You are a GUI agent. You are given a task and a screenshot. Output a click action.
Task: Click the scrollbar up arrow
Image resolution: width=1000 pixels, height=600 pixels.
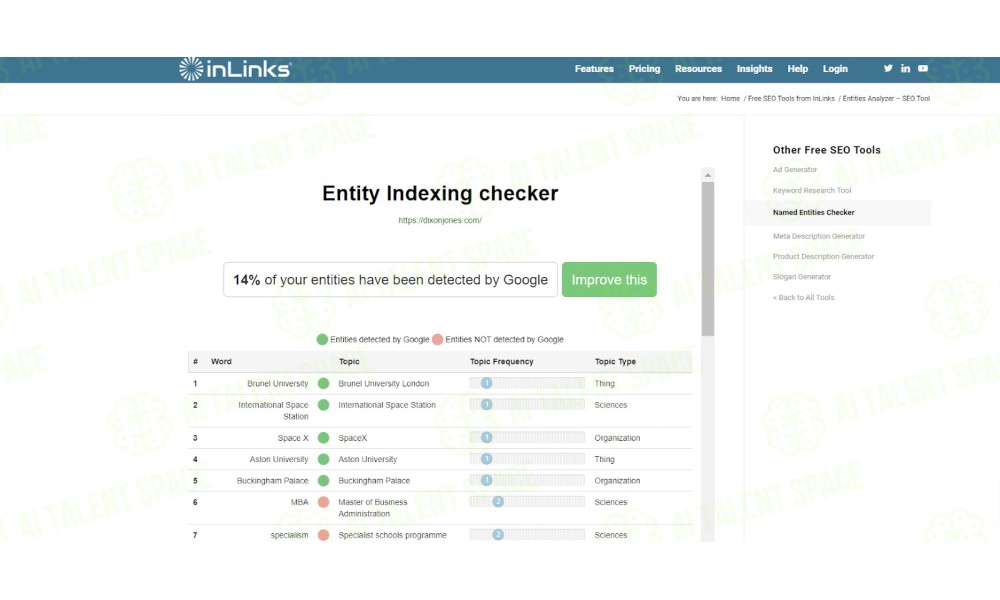(x=707, y=175)
